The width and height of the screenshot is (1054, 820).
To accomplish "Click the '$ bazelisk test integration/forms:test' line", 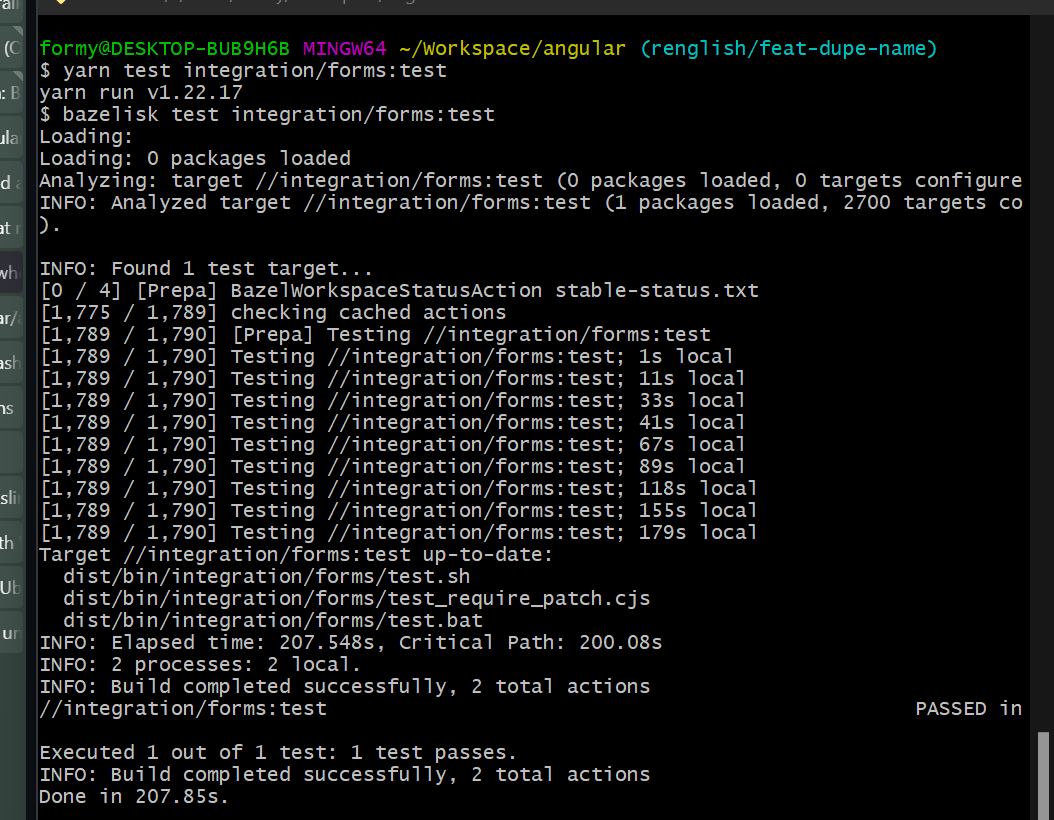I will click(x=267, y=114).
